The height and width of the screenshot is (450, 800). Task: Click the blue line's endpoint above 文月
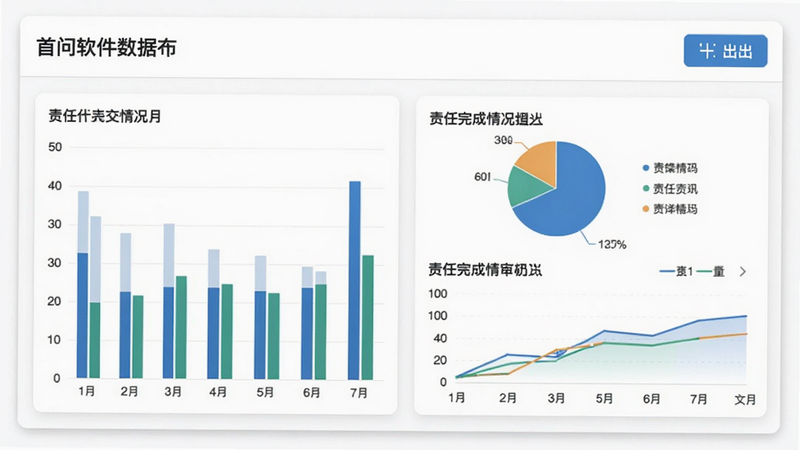(x=746, y=316)
